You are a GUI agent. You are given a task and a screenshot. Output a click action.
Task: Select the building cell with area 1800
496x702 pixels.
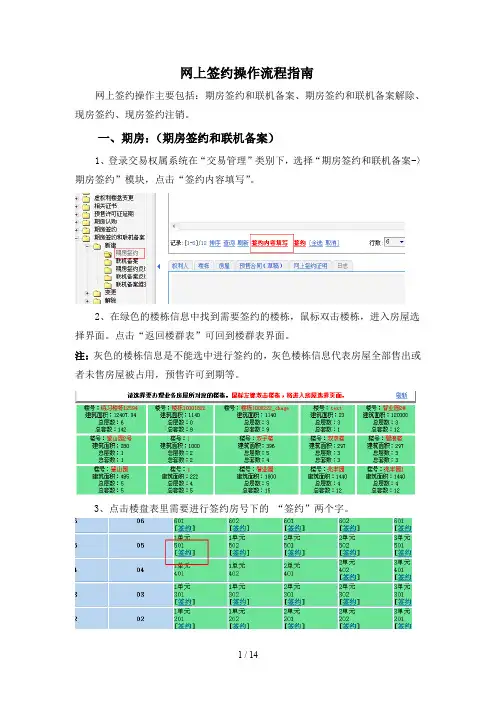click(x=257, y=480)
